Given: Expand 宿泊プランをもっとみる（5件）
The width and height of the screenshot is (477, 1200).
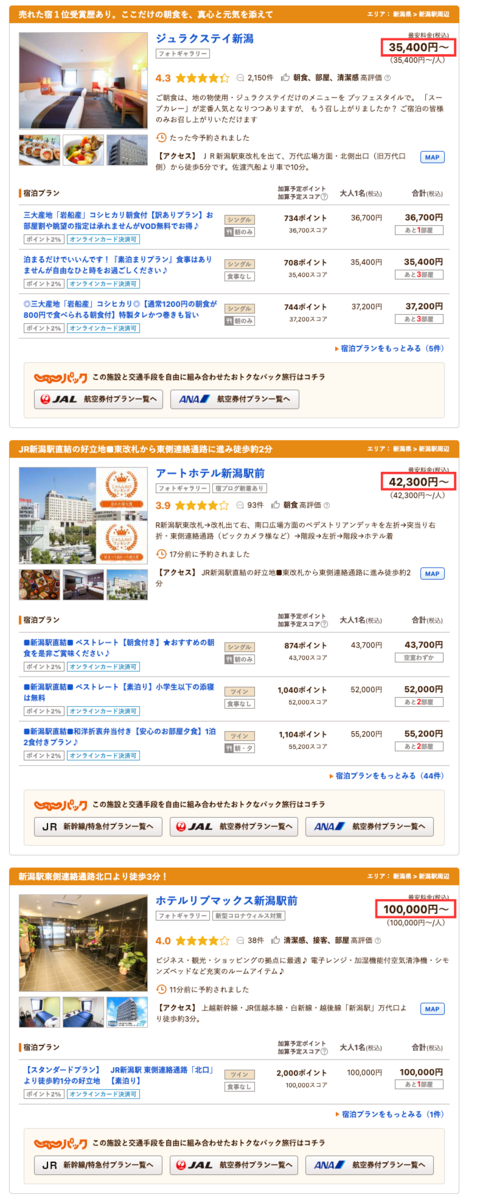Looking at the screenshot, I should 391,348.
